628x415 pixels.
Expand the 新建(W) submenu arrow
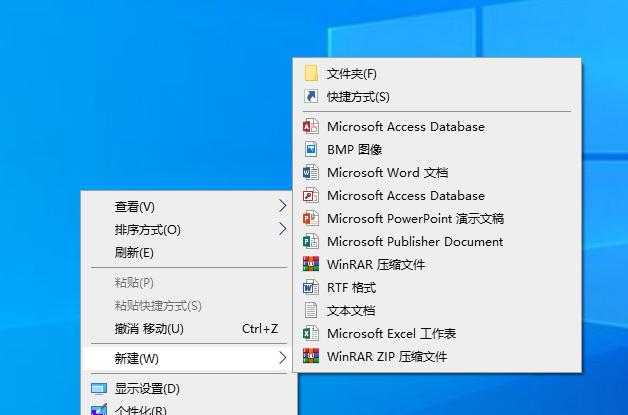click(283, 357)
